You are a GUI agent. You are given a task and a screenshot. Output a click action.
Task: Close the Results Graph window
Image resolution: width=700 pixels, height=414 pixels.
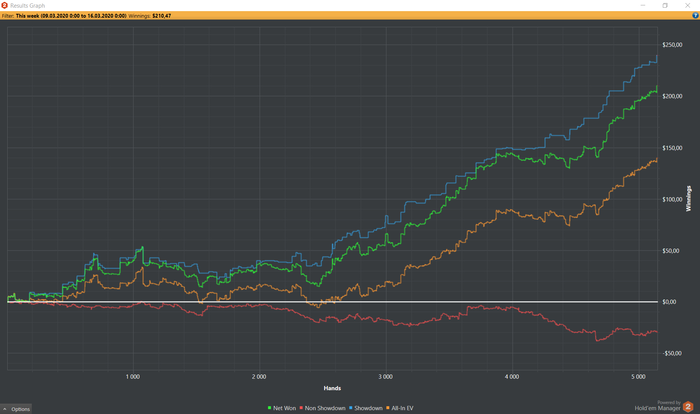click(x=688, y=5)
